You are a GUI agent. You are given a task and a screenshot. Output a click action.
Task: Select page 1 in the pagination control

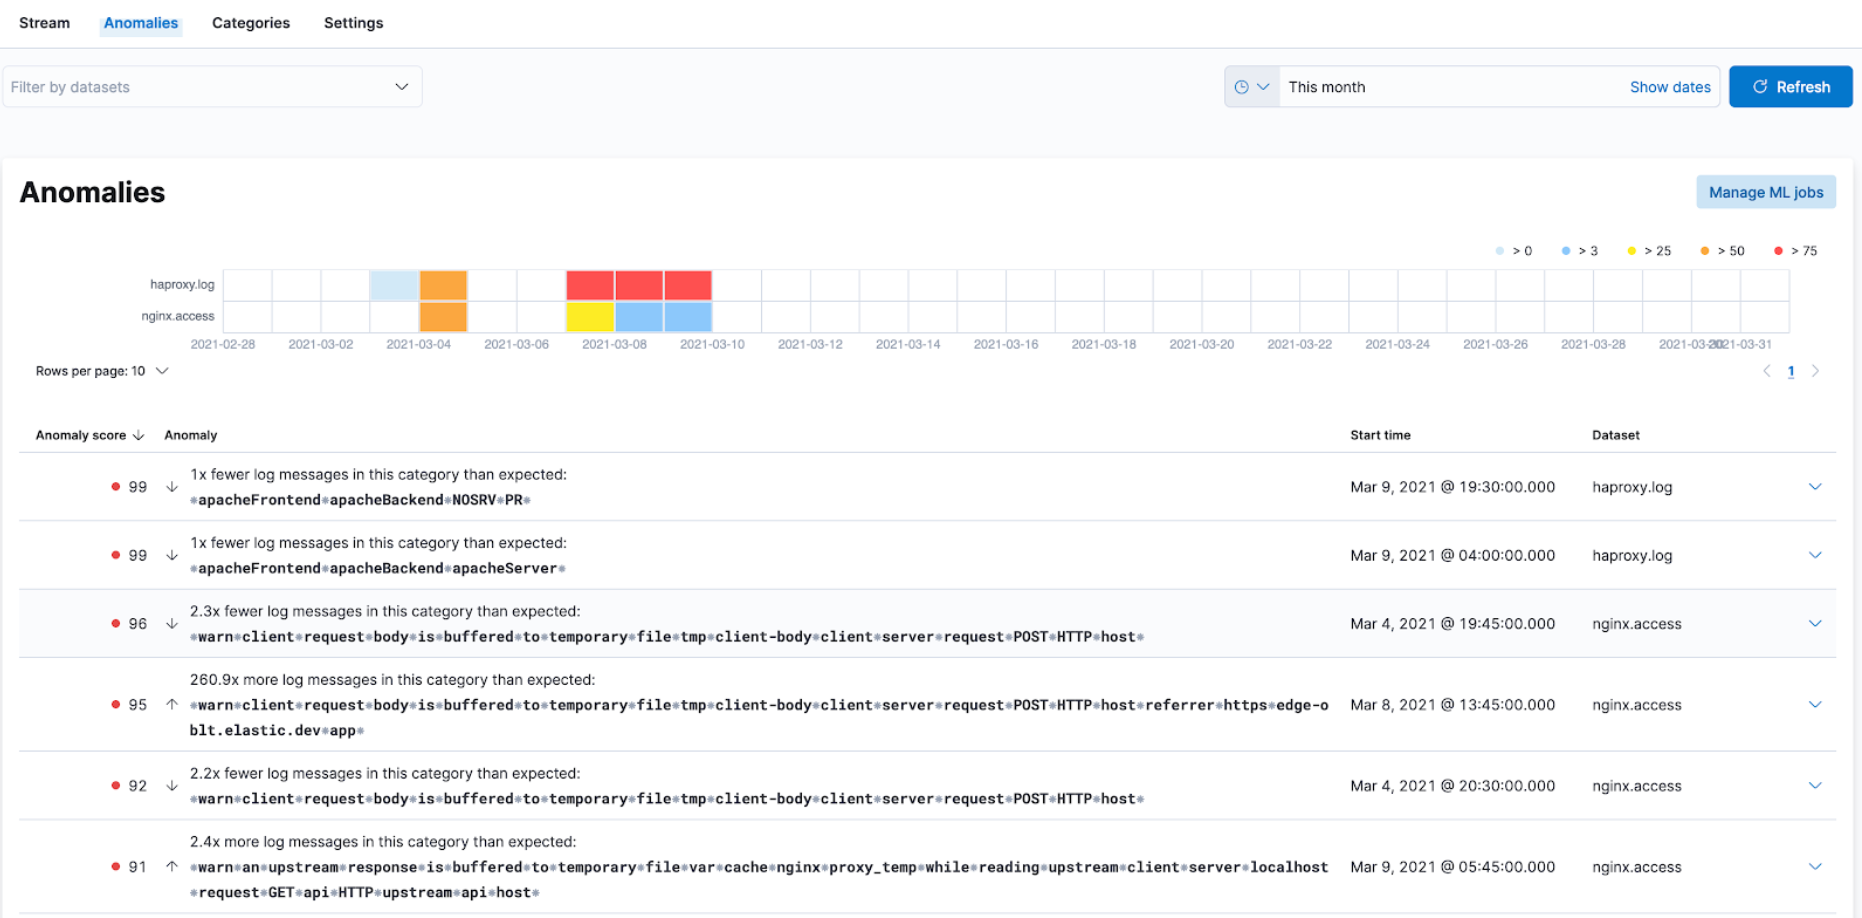1791,371
